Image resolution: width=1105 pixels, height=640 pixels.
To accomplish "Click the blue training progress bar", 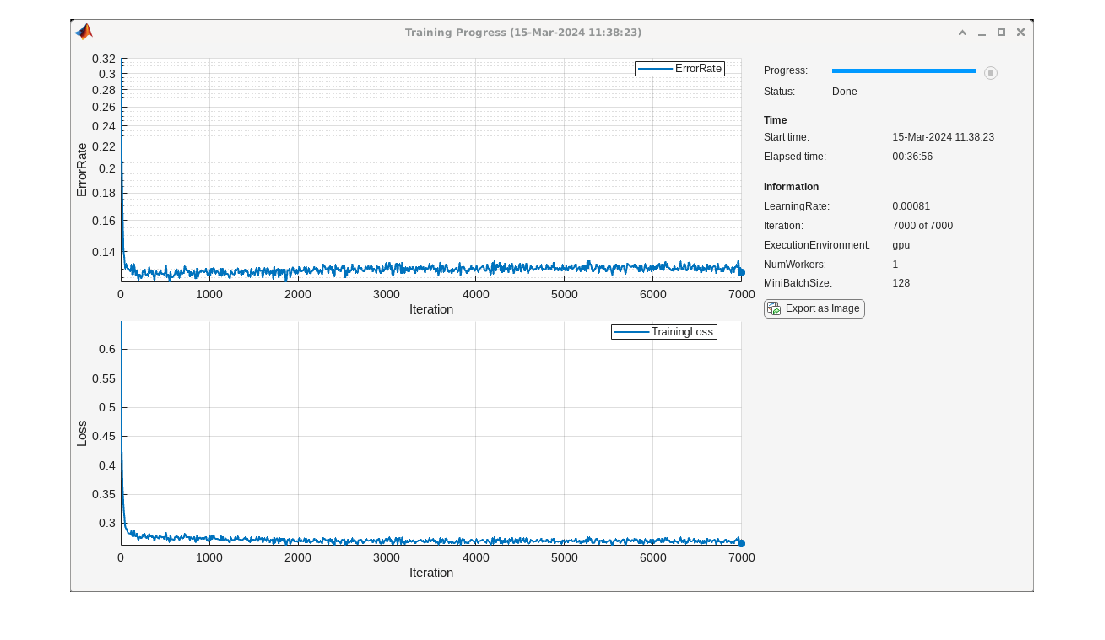I will tap(903, 71).
